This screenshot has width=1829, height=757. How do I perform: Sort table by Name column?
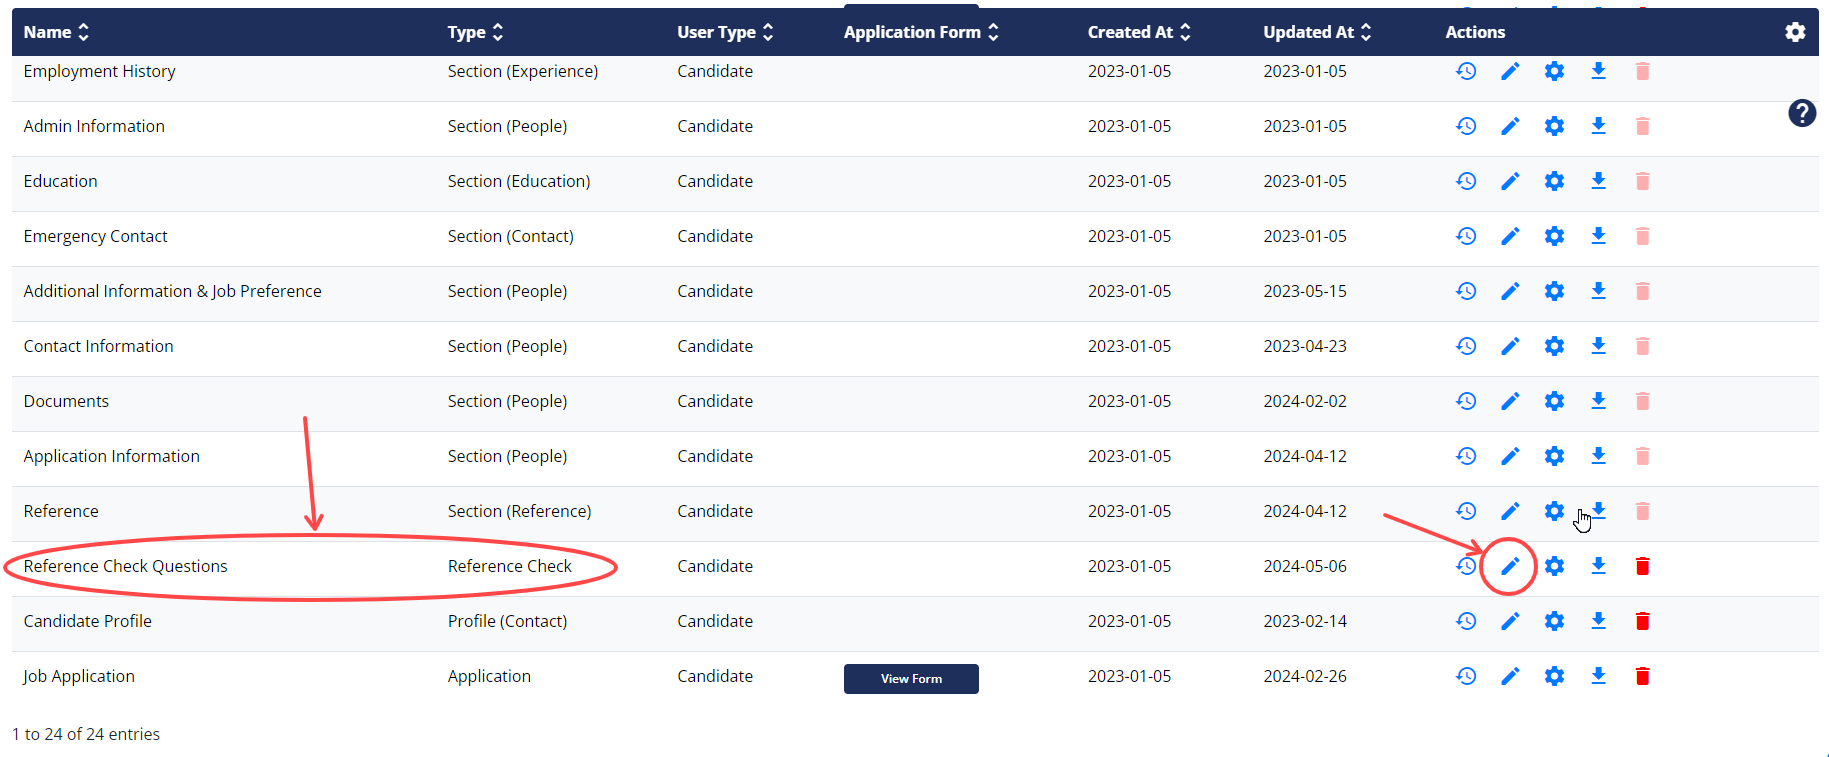coord(56,32)
